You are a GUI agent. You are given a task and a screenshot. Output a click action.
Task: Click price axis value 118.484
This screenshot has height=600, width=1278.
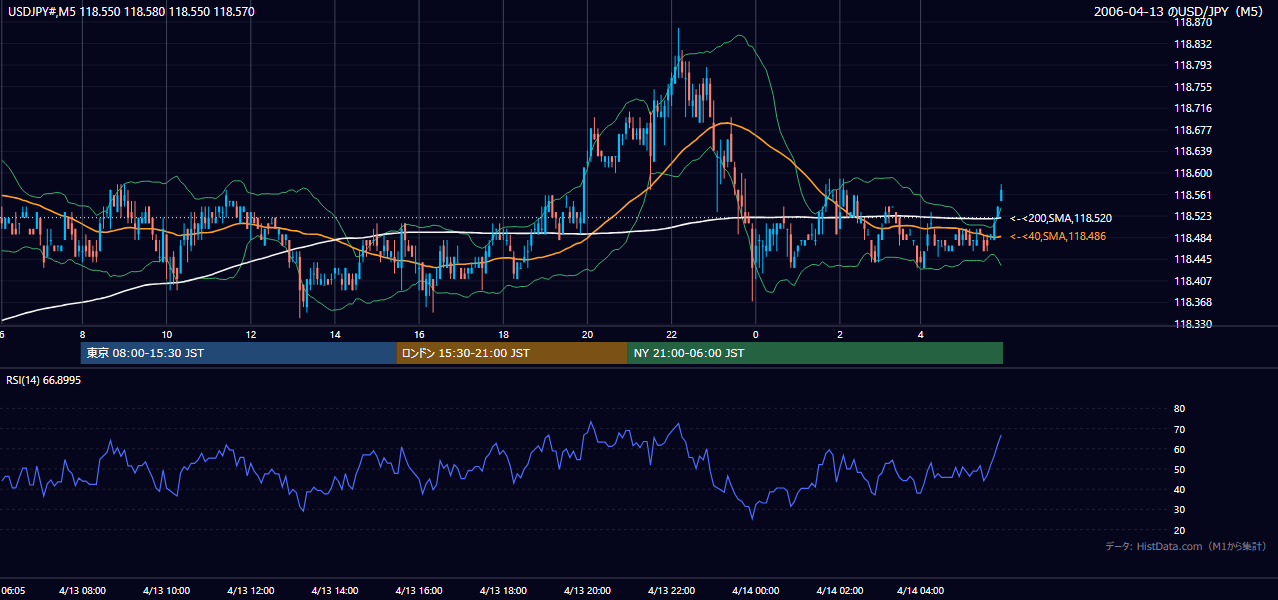[x=1192, y=238]
